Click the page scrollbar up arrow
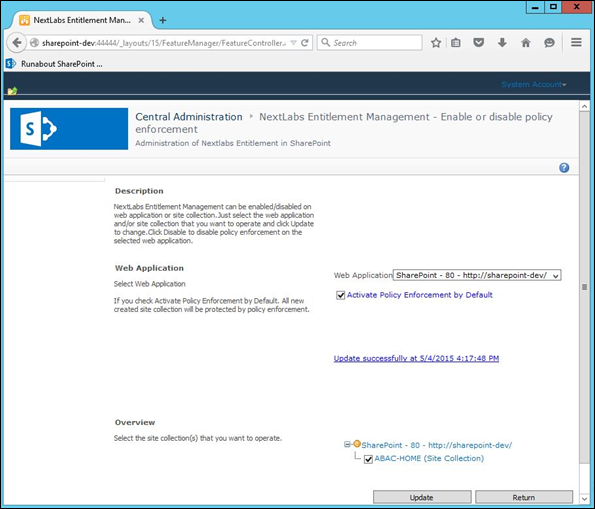Image resolution: width=595 pixels, height=509 pixels. [x=584, y=106]
